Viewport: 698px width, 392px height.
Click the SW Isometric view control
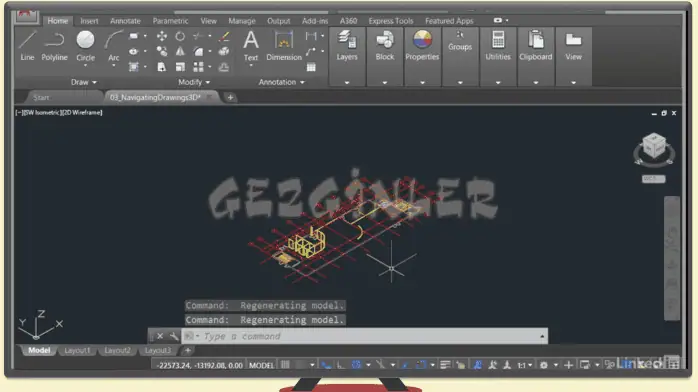[41, 113]
